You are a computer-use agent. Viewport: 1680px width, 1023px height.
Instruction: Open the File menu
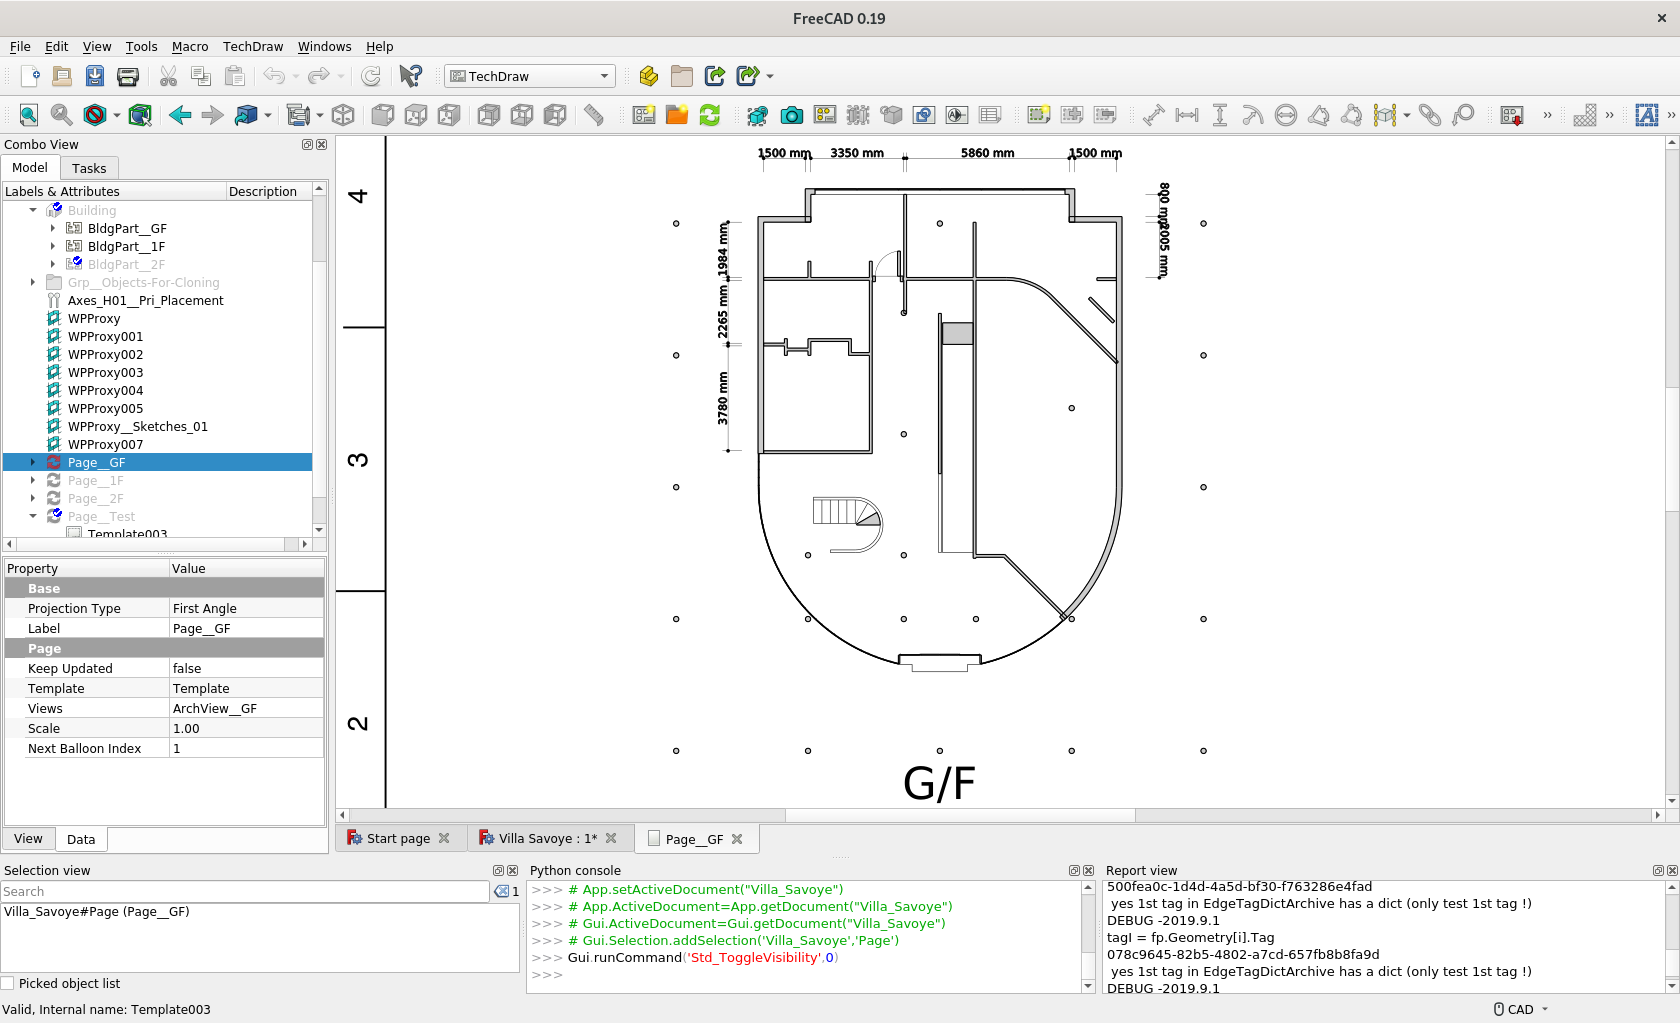click(x=20, y=46)
